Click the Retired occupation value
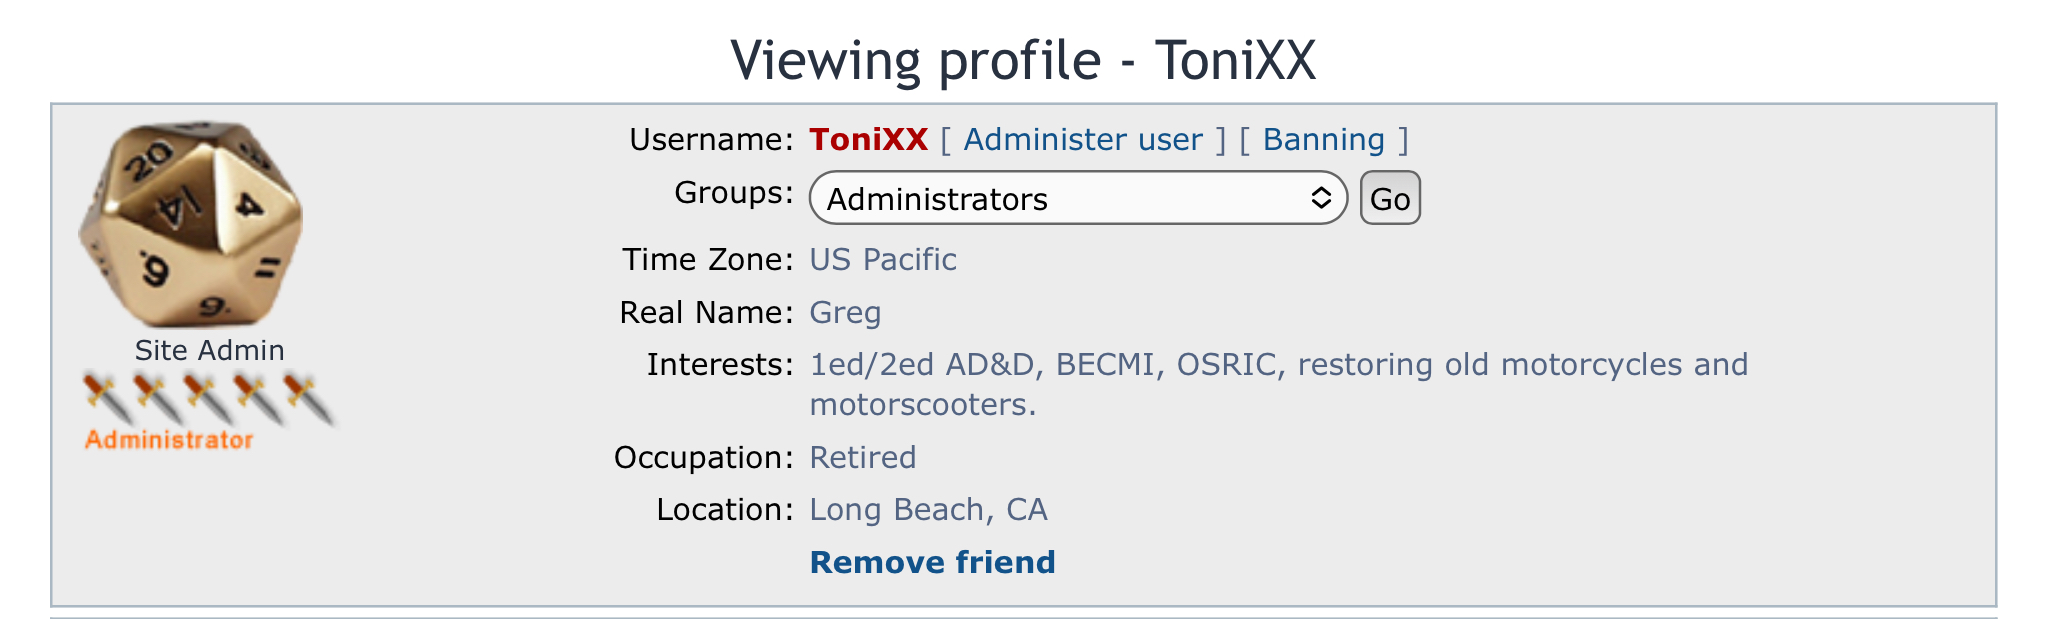2048x619 pixels. (863, 457)
